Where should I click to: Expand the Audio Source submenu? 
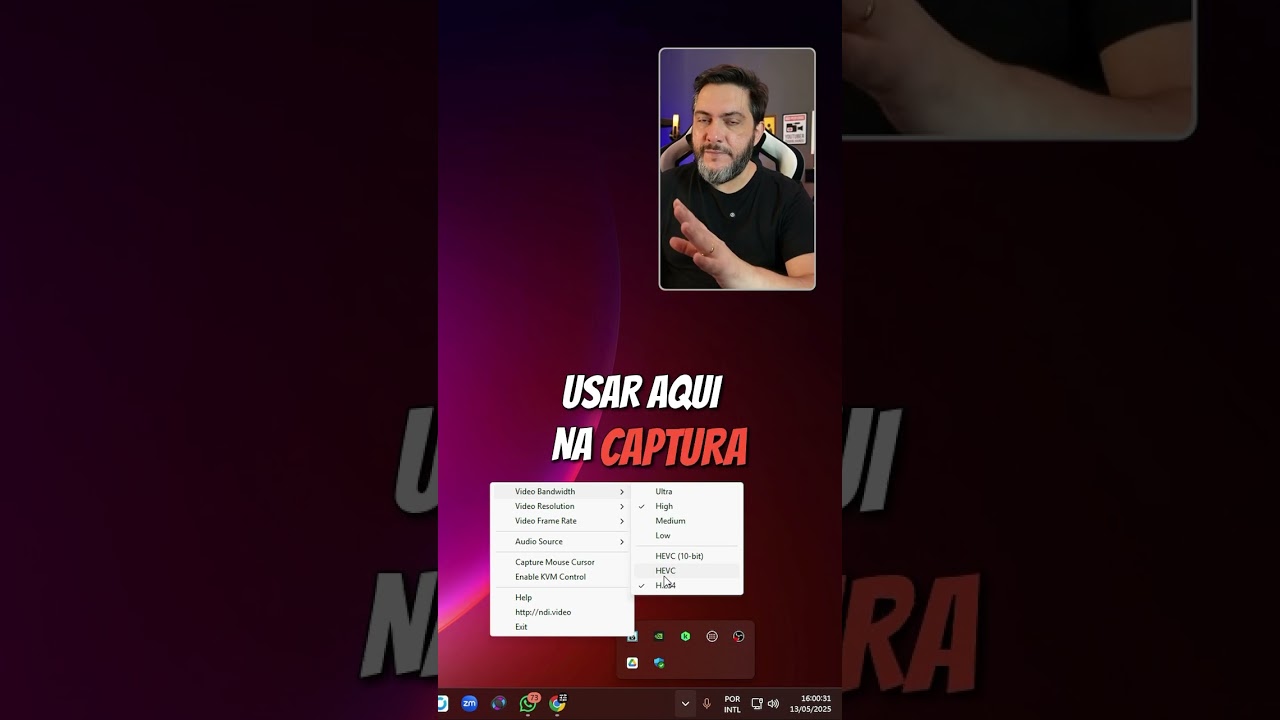[562, 542]
